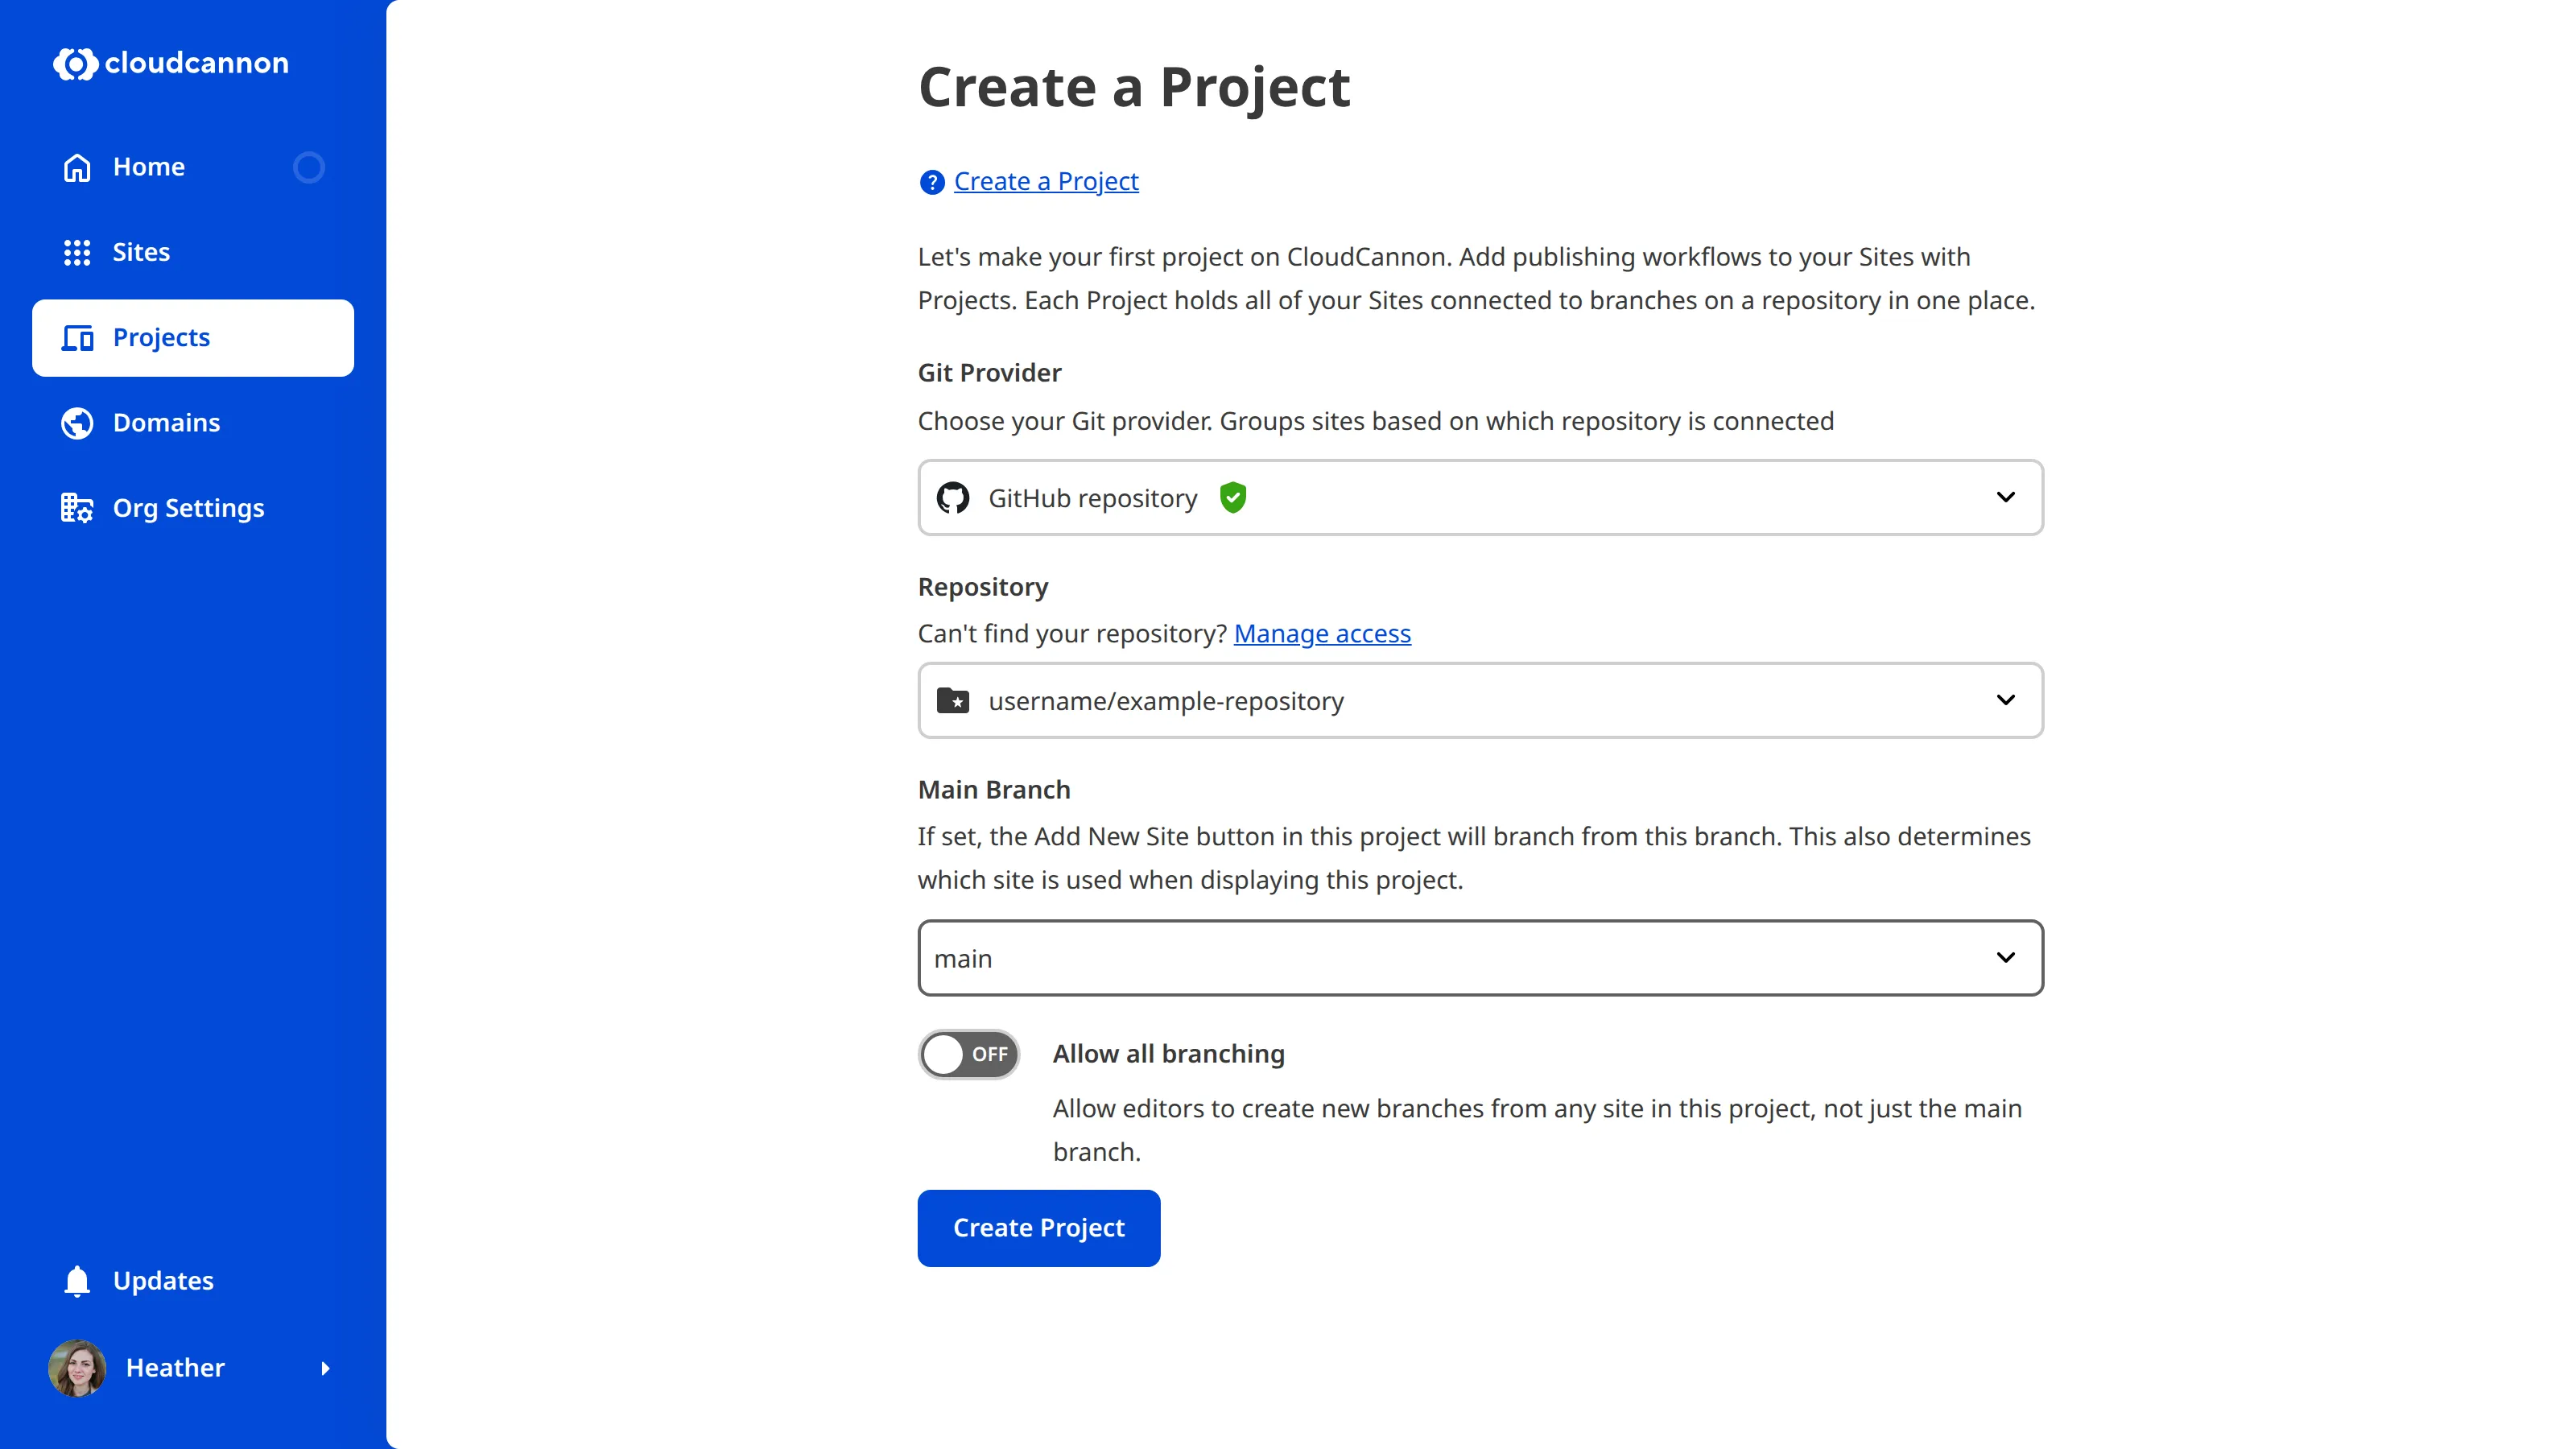
Task: Click the CloudCannon logo
Action: tap(170, 63)
